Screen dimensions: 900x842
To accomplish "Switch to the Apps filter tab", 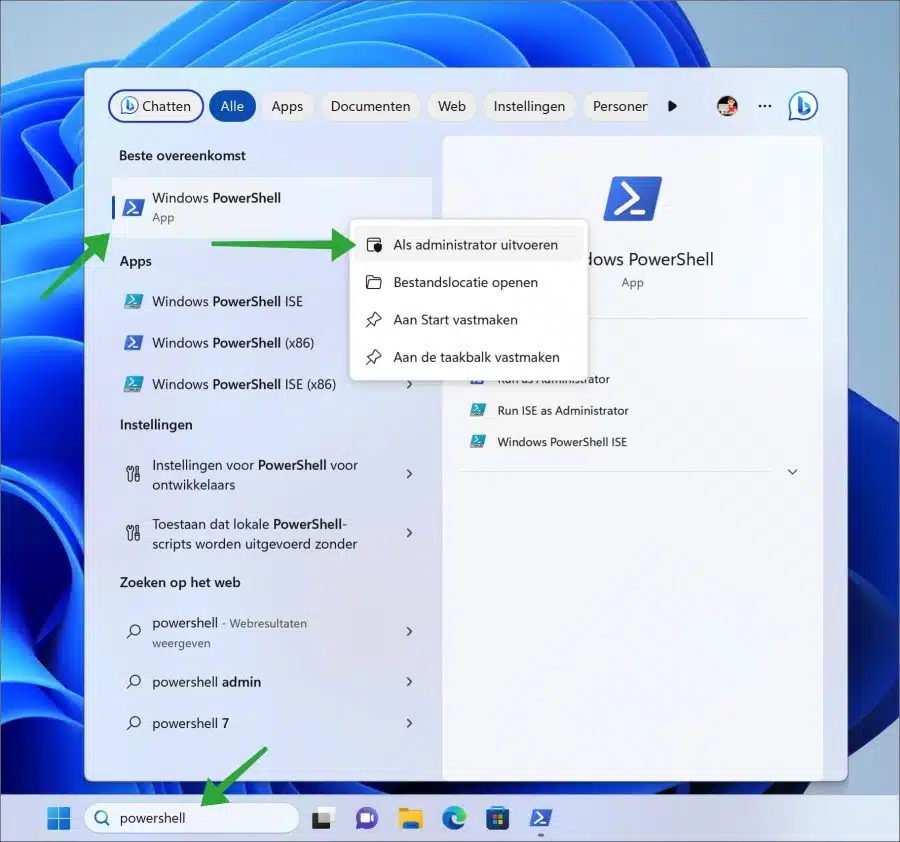I will pyautogui.click(x=287, y=106).
